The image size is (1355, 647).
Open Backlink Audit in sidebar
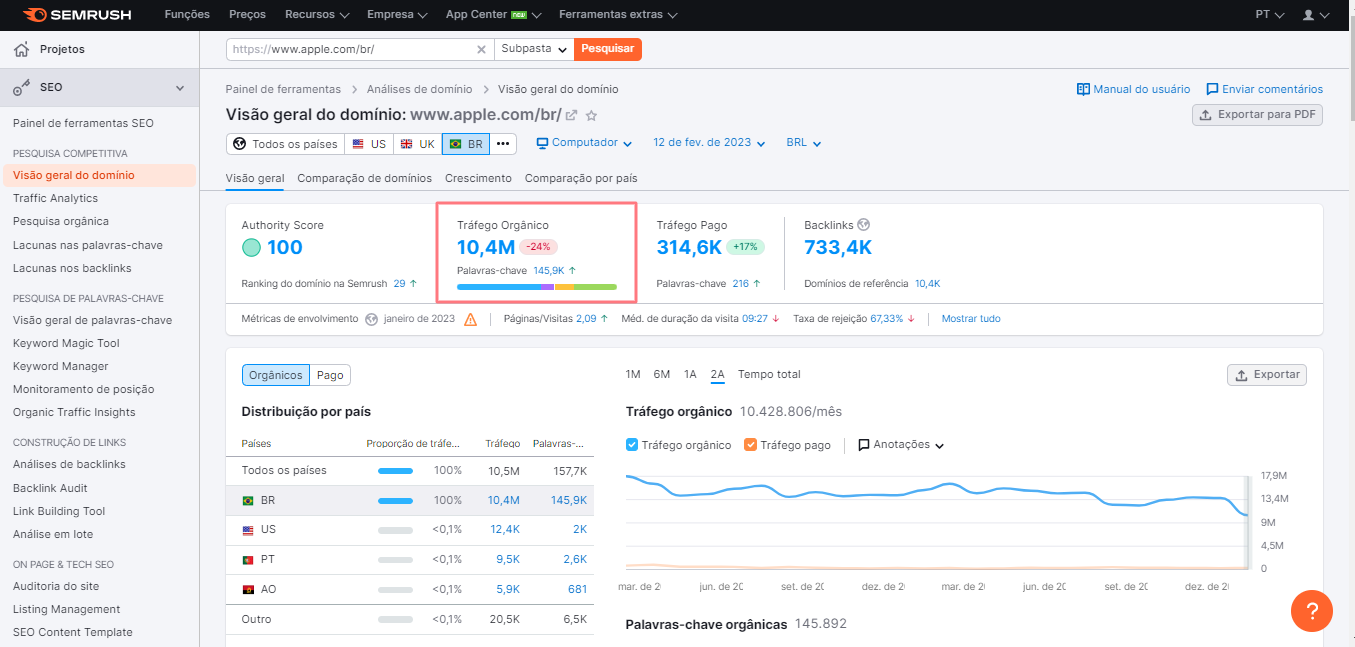pyautogui.click(x=50, y=488)
